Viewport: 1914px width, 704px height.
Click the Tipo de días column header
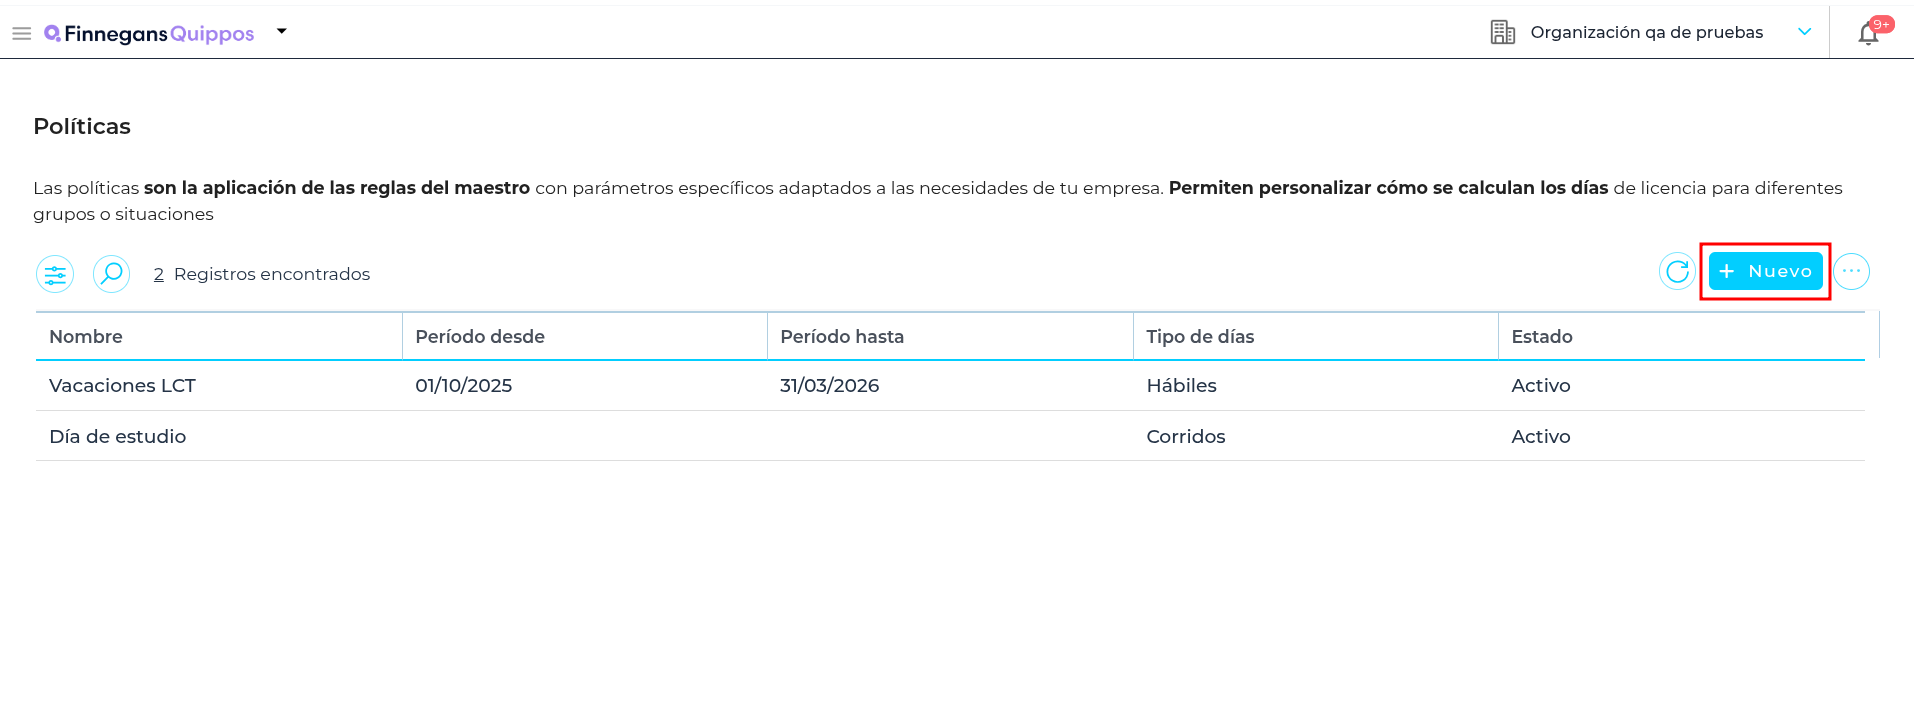(x=1200, y=337)
